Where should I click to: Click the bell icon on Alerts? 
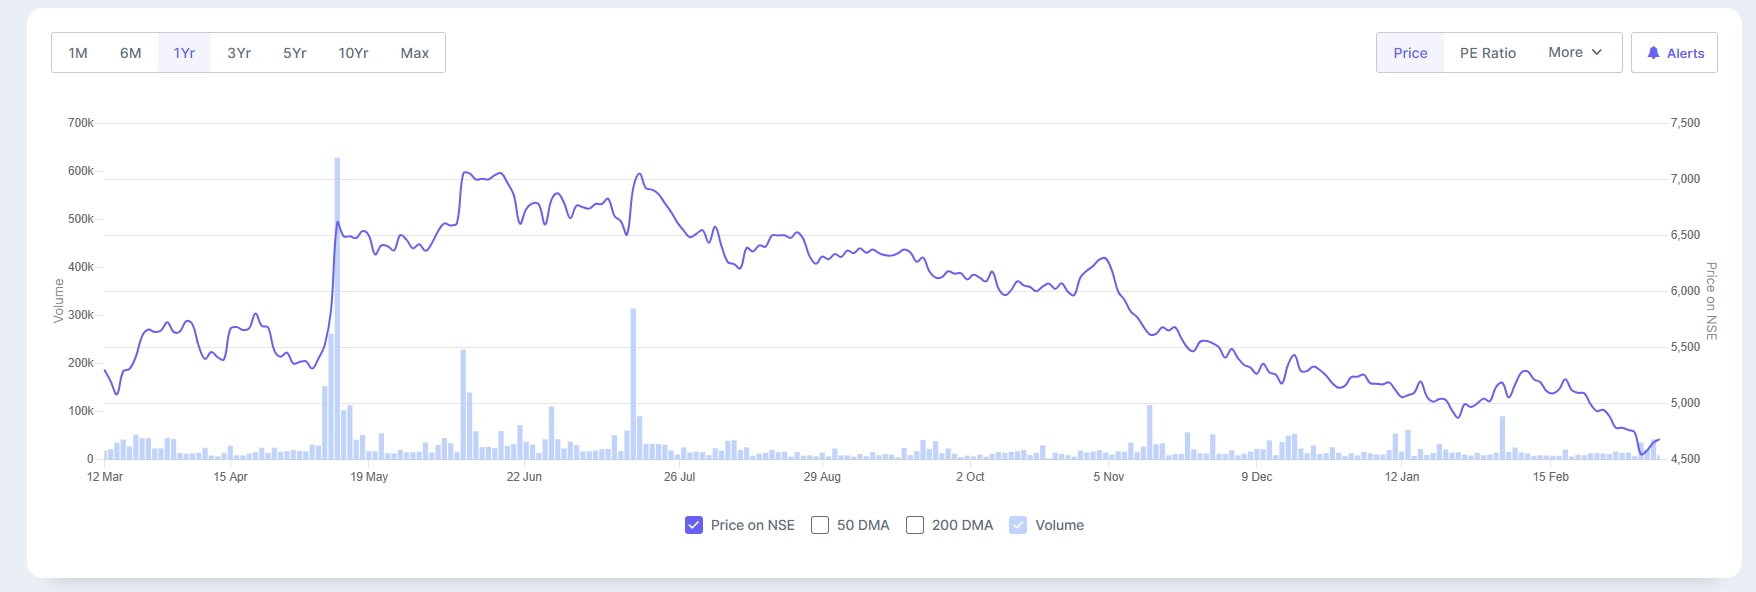pos(1653,53)
